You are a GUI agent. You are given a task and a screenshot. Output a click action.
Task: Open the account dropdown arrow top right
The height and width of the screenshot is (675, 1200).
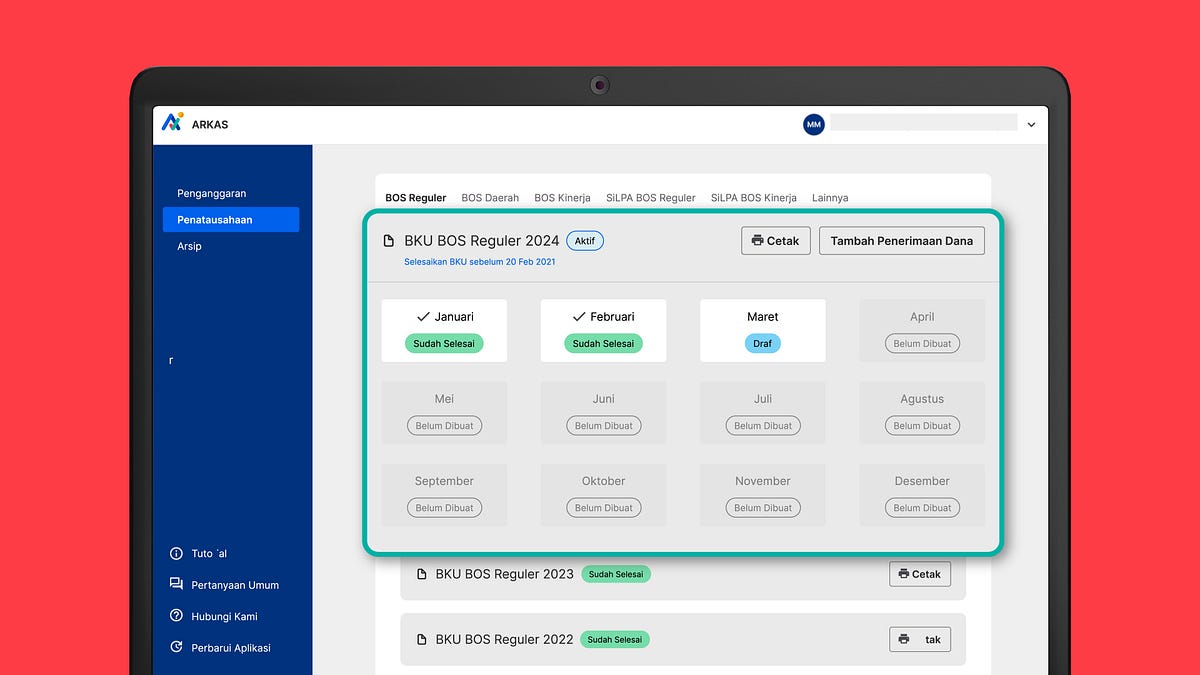[x=1031, y=124]
